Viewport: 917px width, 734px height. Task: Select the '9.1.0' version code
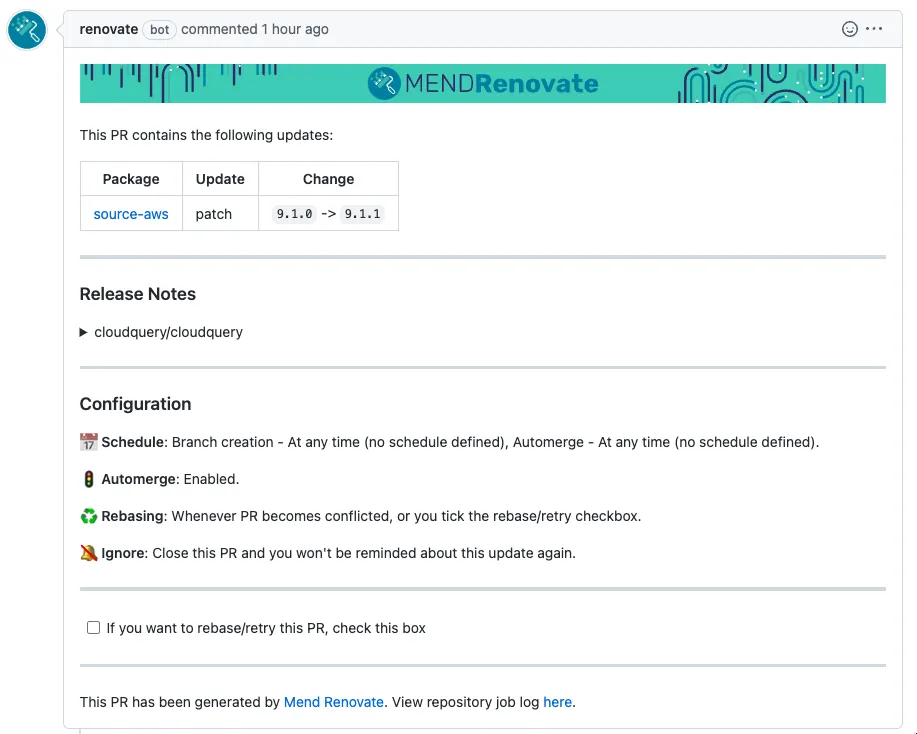(294, 214)
